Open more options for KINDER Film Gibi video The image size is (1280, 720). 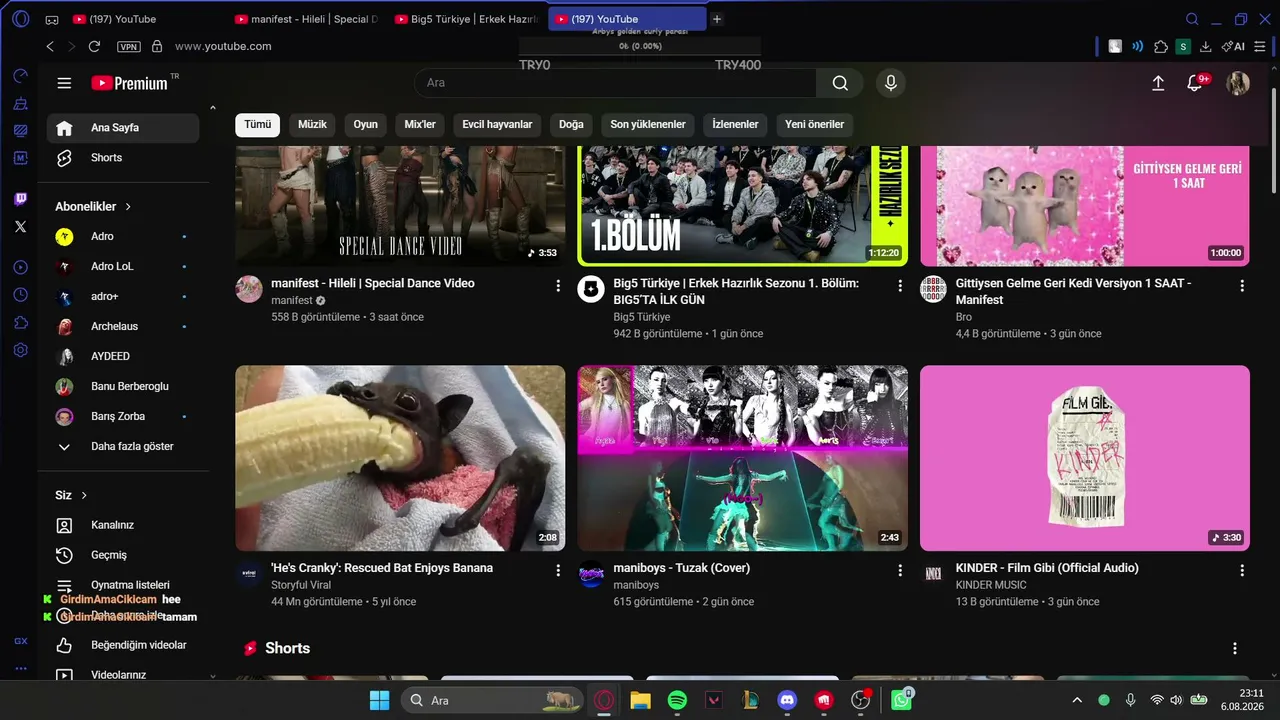click(x=1242, y=570)
